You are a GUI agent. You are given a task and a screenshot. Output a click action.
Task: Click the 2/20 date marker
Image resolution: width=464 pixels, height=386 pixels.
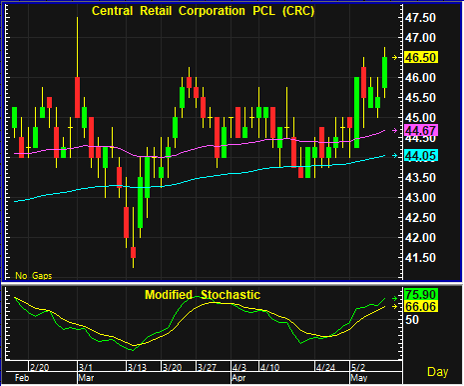click(x=39, y=367)
